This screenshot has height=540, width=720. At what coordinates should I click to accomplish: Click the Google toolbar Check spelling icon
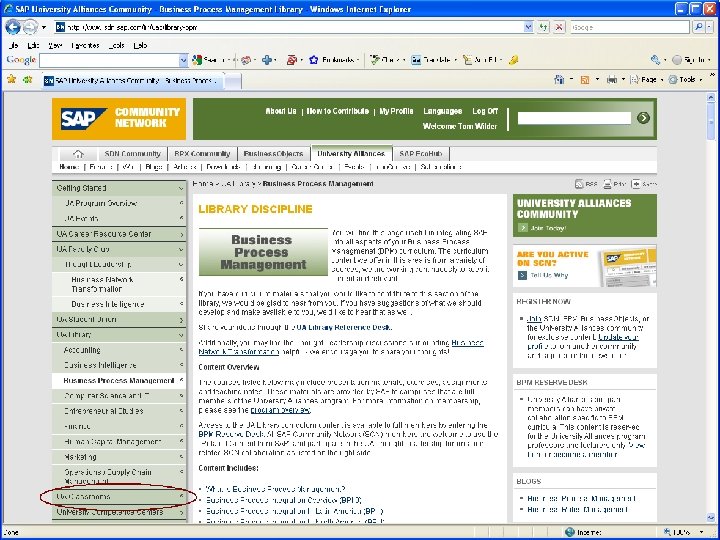pyautogui.click(x=385, y=60)
